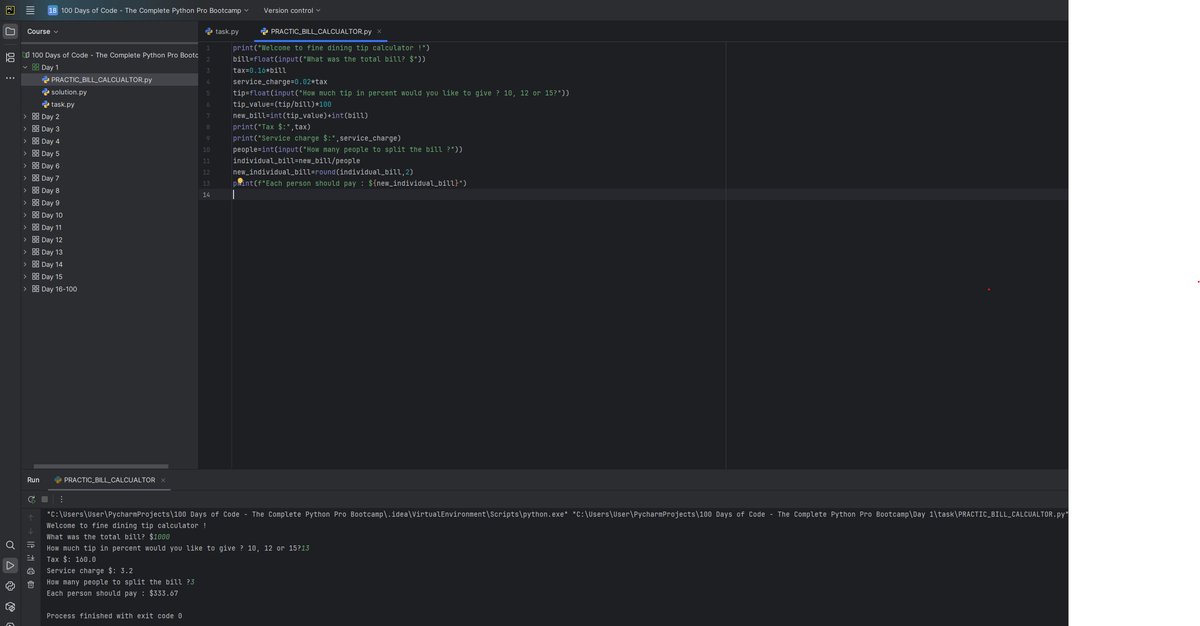This screenshot has height=626, width=1200.
Task: Select the Day 10 lesson row
Action: point(109,215)
